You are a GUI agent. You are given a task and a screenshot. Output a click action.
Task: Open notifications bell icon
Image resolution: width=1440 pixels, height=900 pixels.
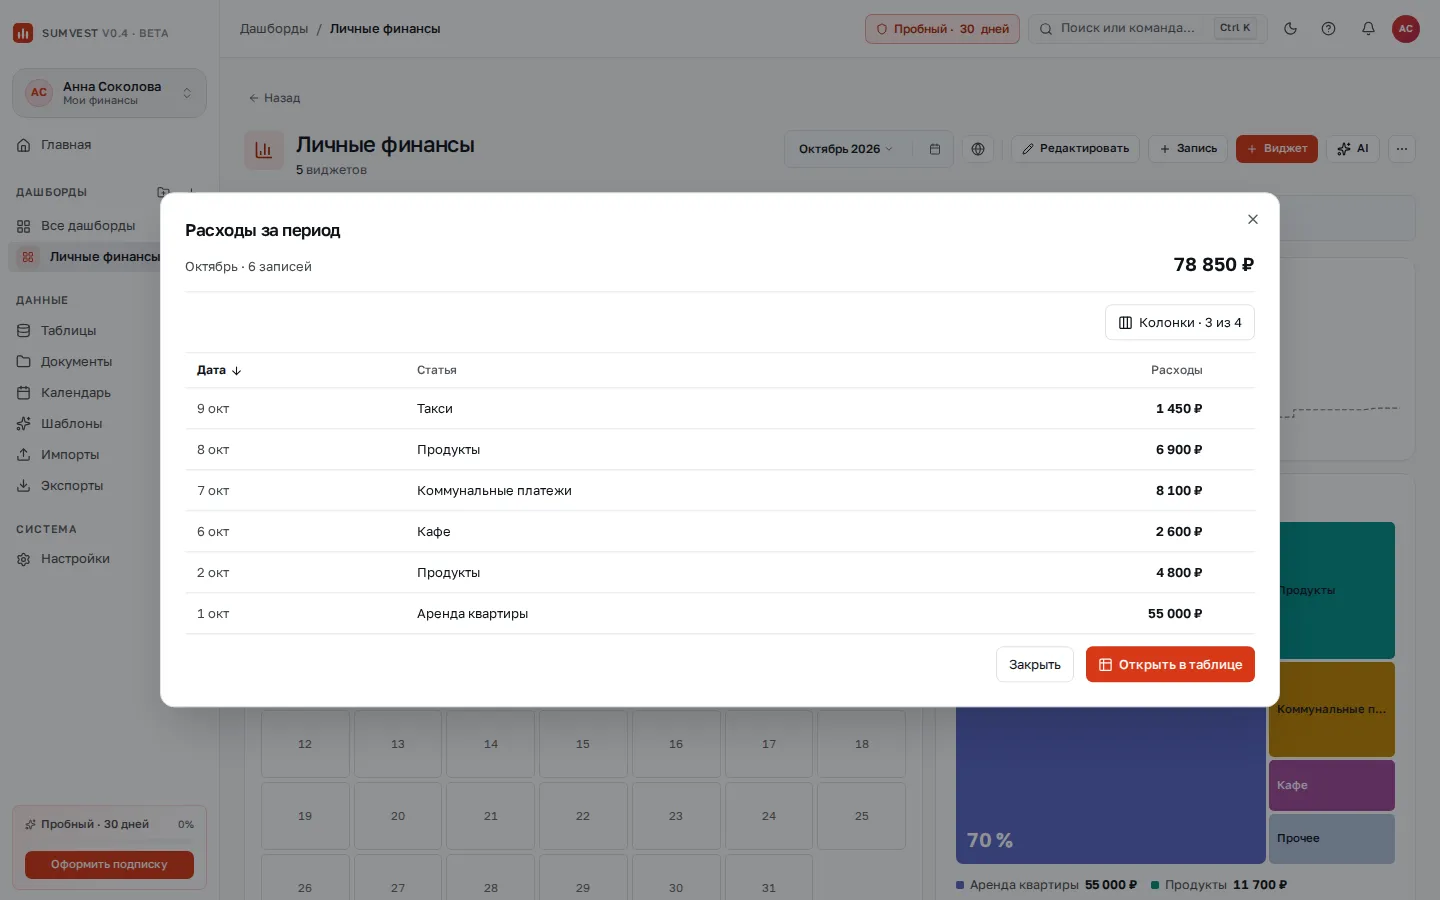coord(1368,29)
